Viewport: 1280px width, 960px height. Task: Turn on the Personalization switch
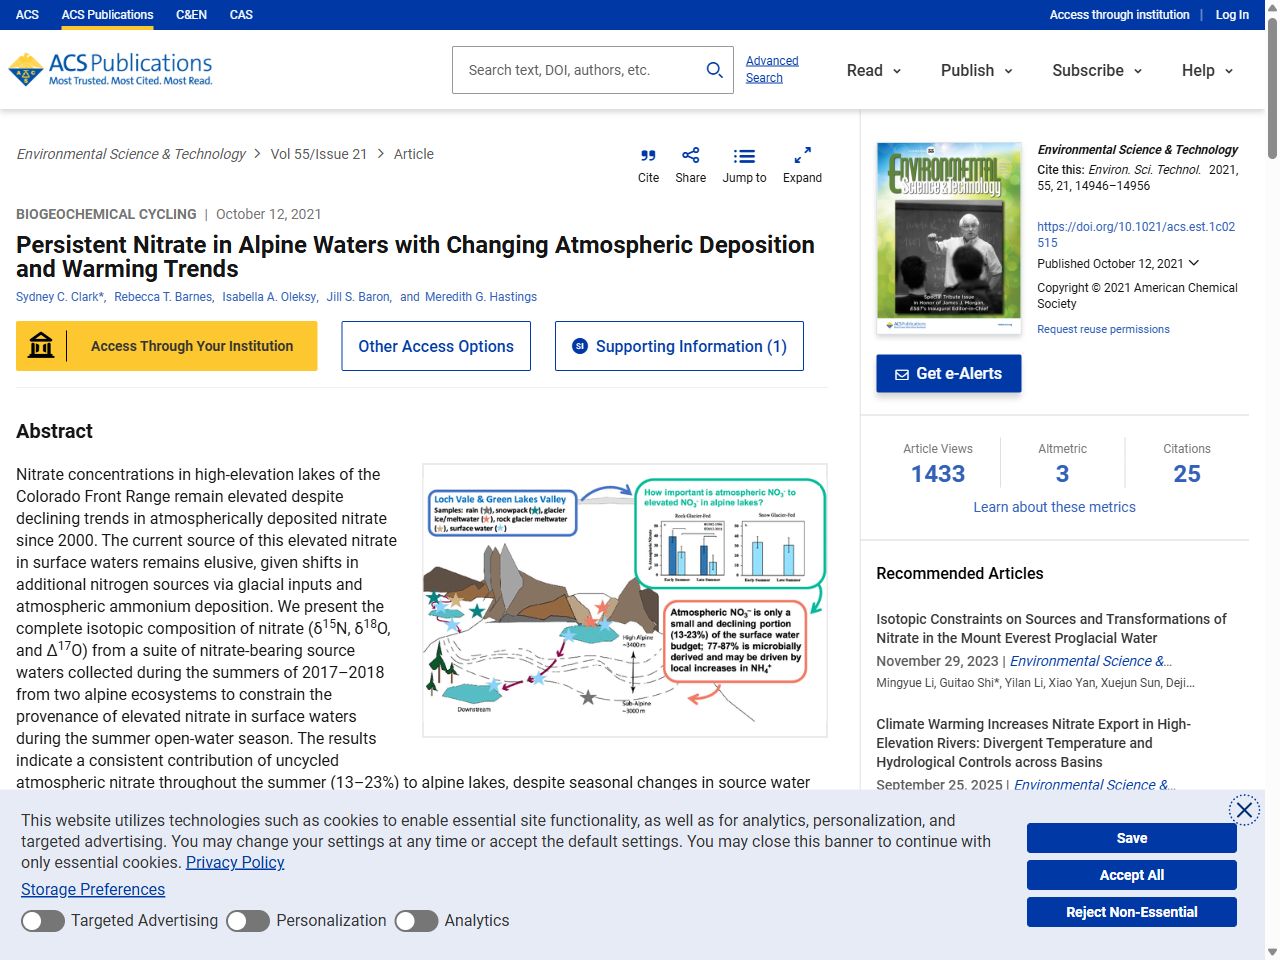coord(248,920)
